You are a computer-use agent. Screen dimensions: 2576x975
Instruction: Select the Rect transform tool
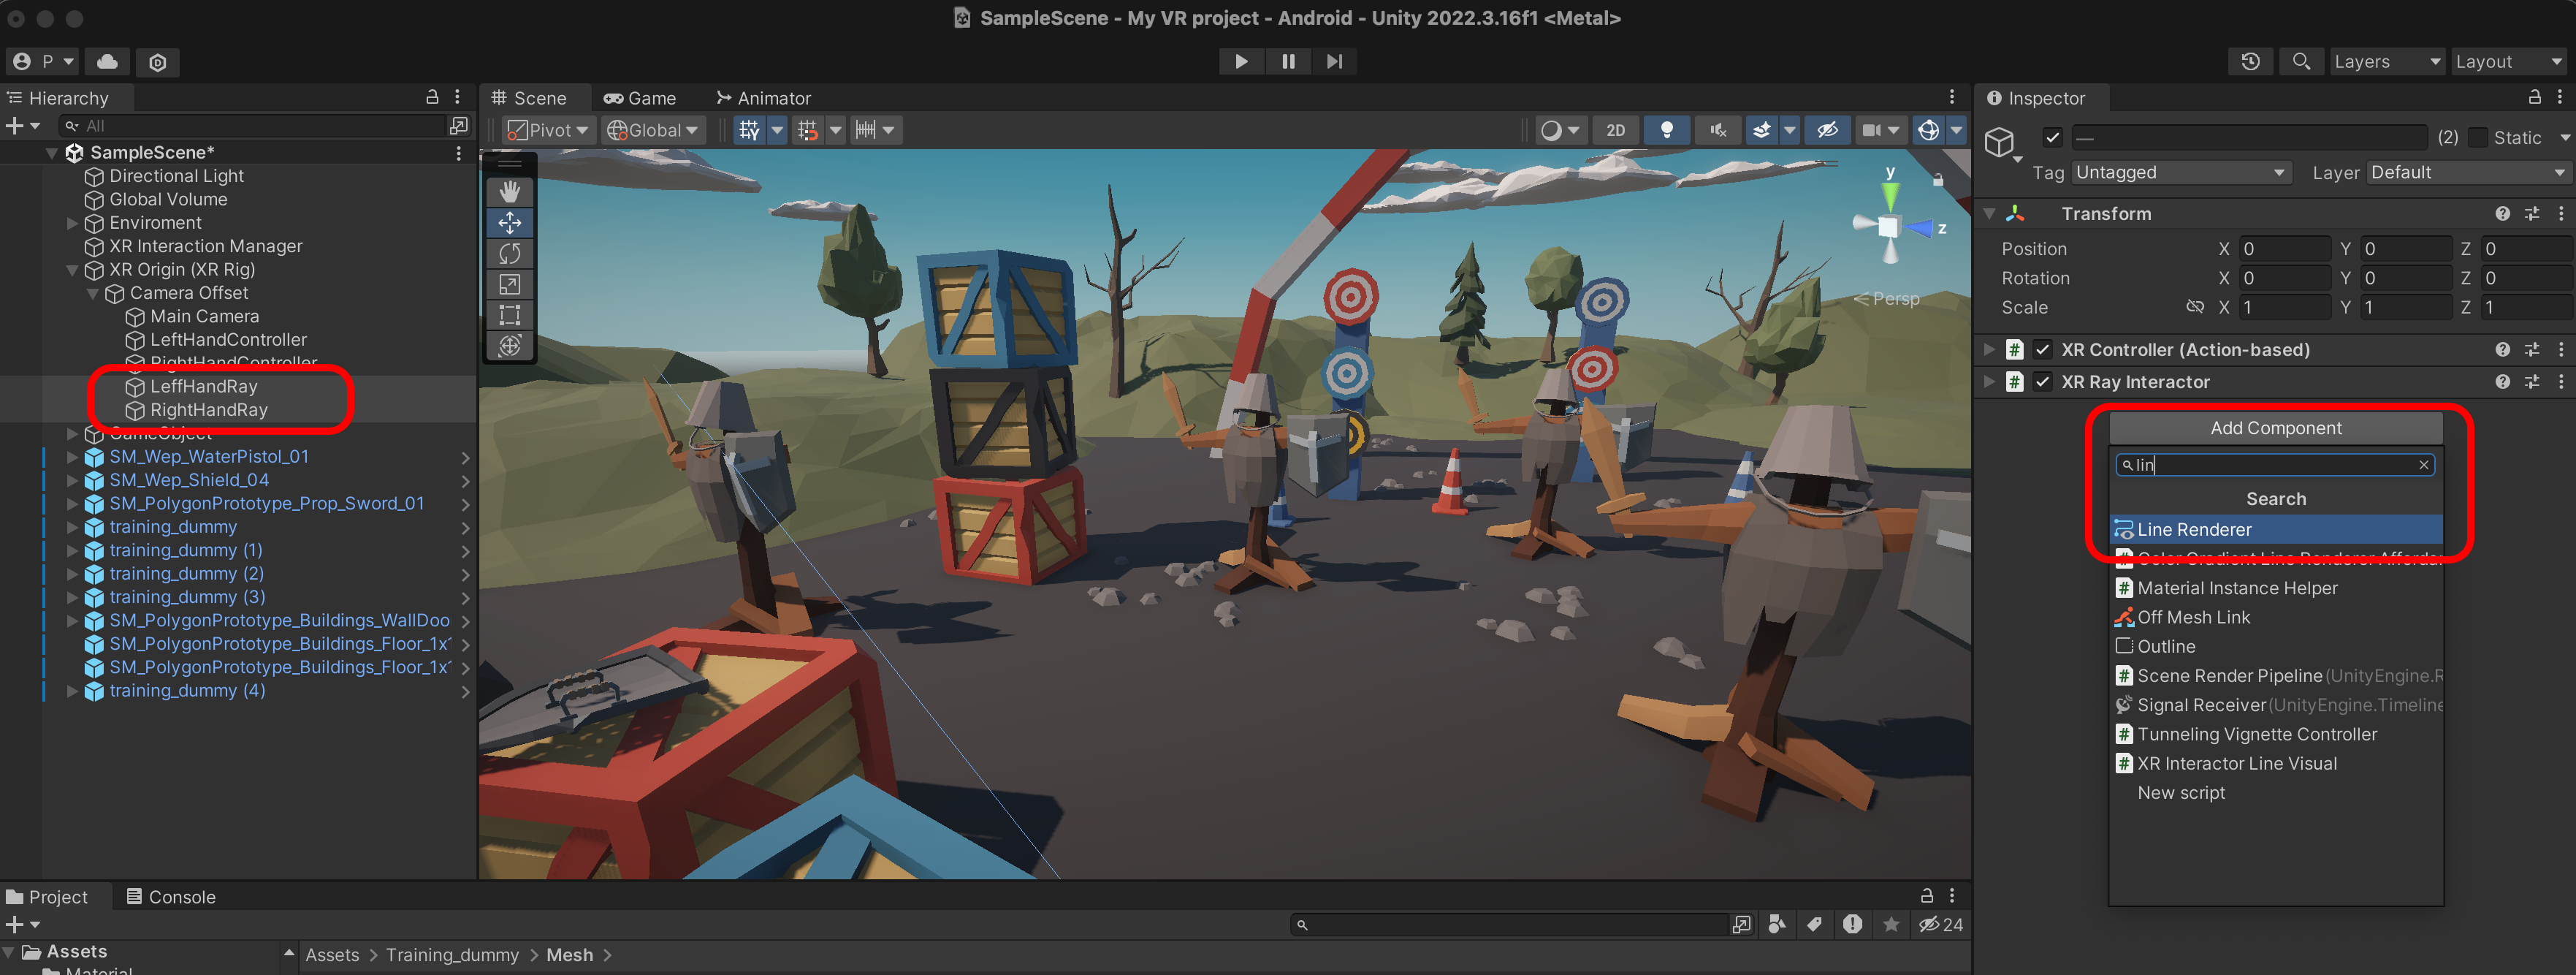click(x=509, y=315)
